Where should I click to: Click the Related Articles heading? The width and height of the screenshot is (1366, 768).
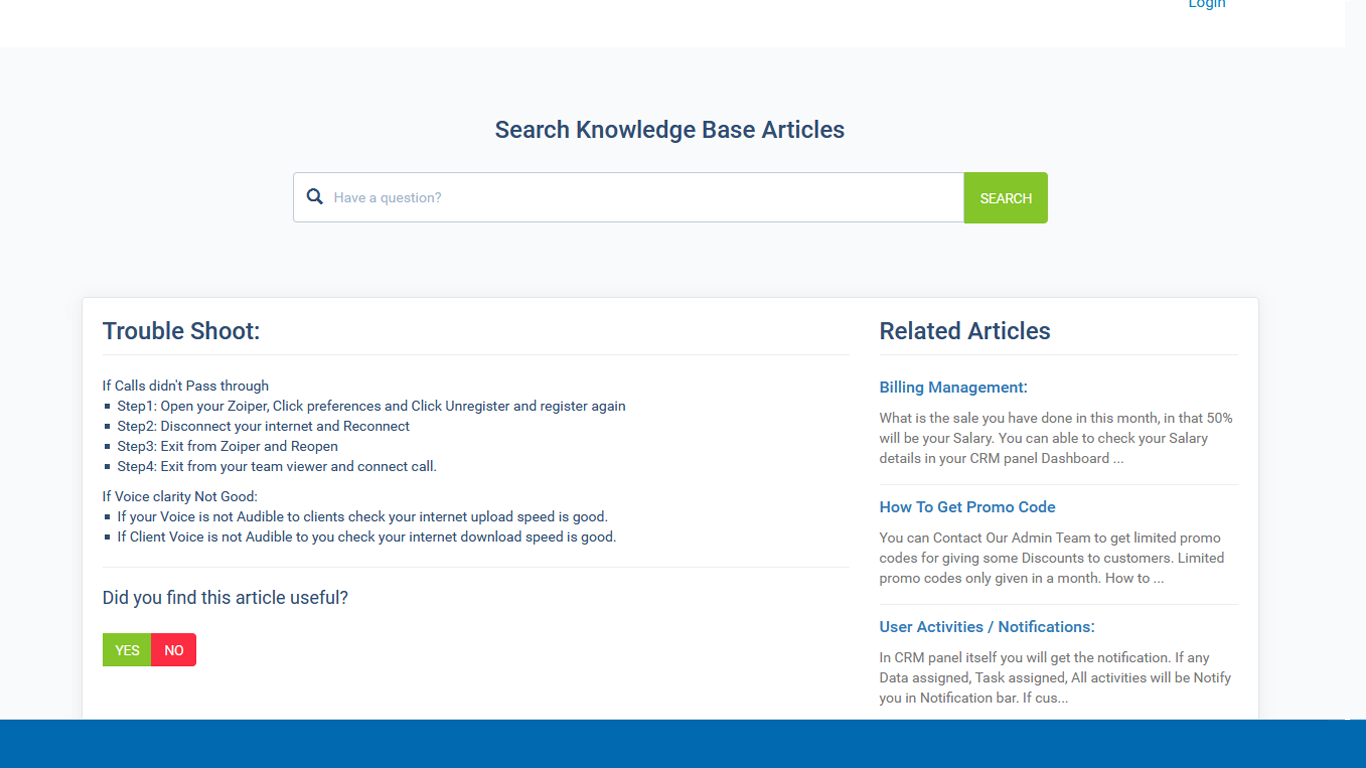tap(964, 331)
